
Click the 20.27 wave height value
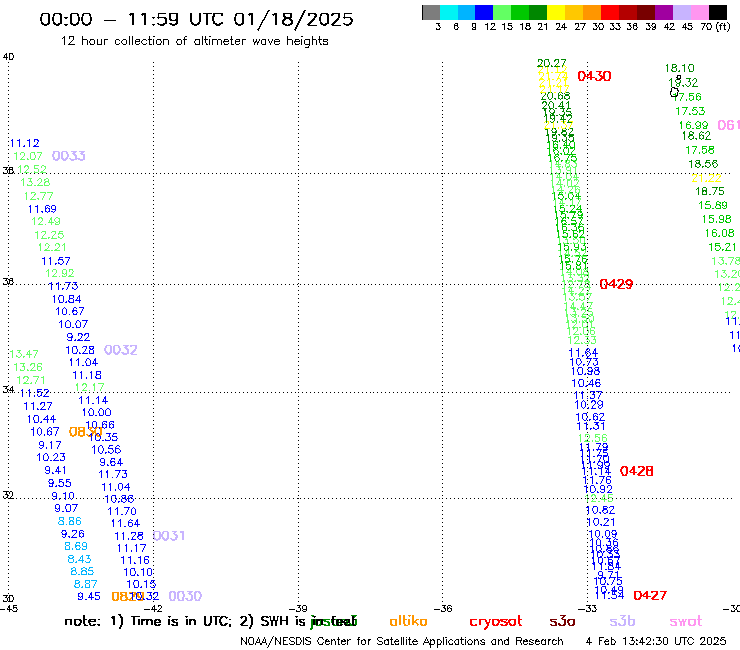click(552, 63)
